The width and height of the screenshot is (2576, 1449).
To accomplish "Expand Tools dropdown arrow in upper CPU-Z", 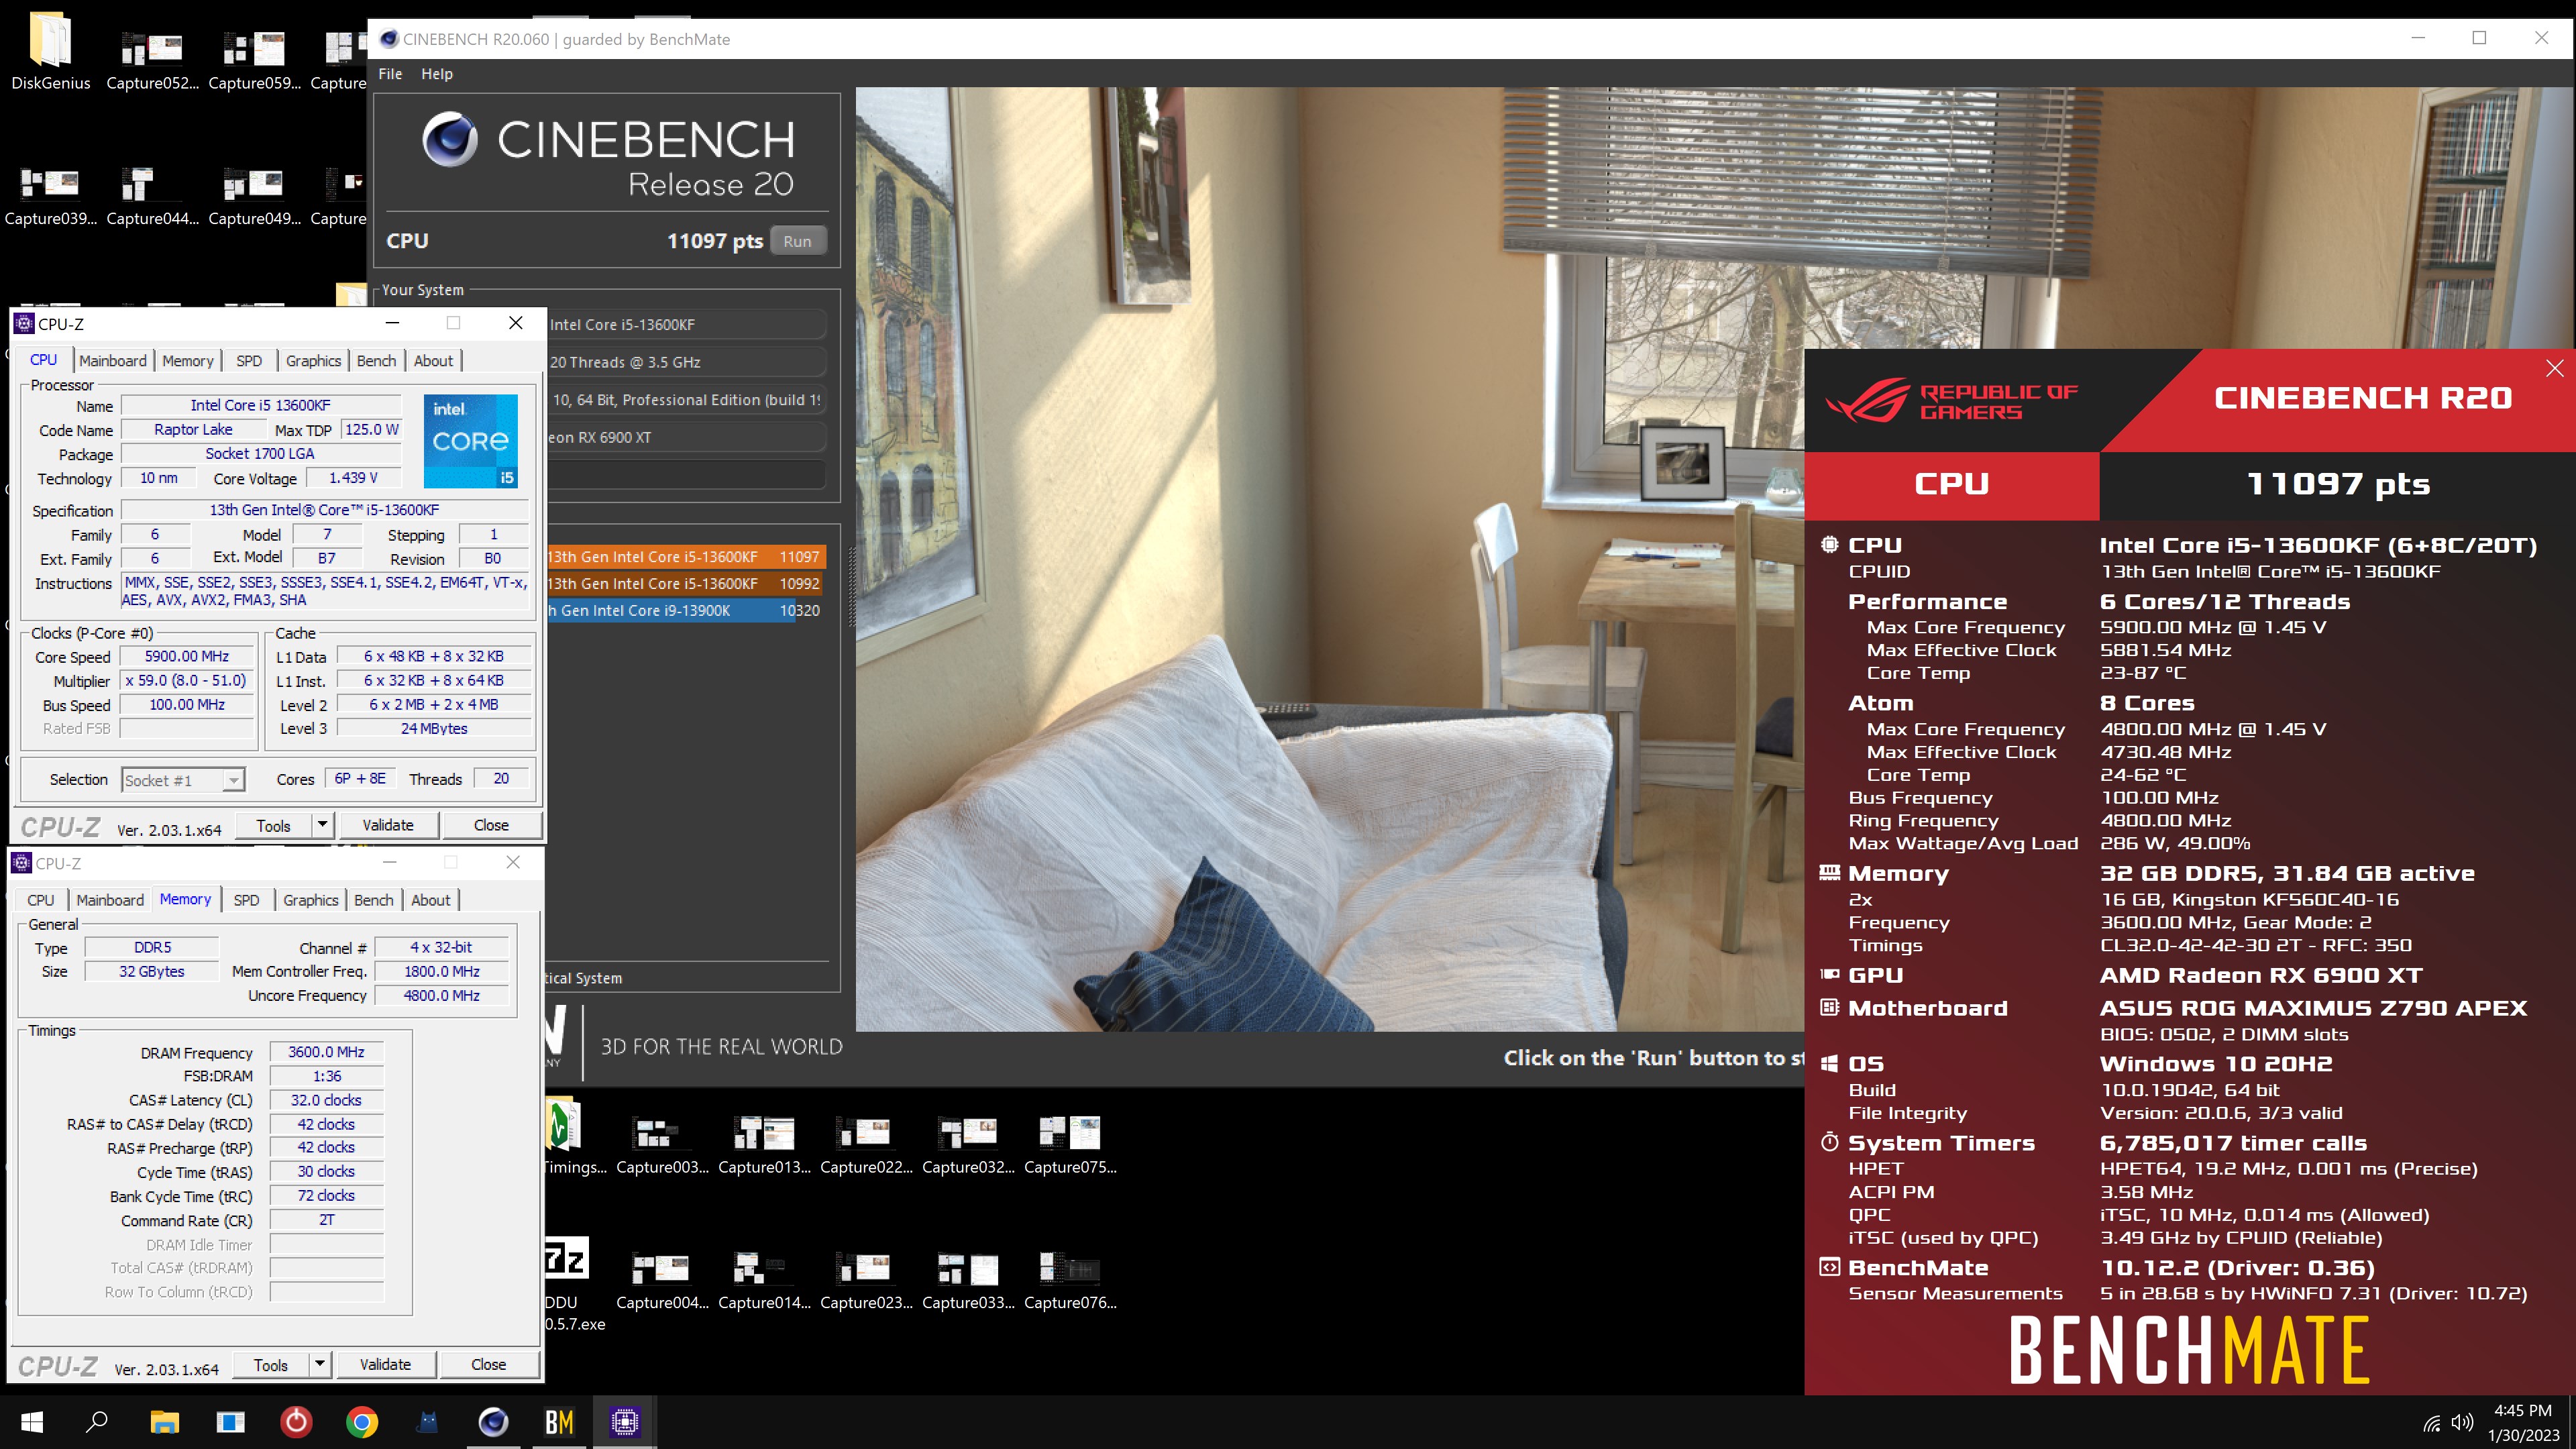I will 322,825.
